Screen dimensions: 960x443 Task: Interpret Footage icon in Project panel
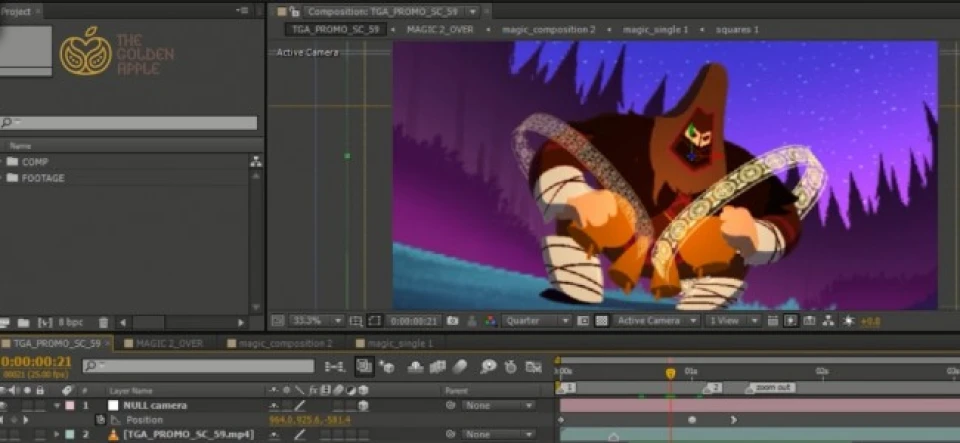(5, 322)
